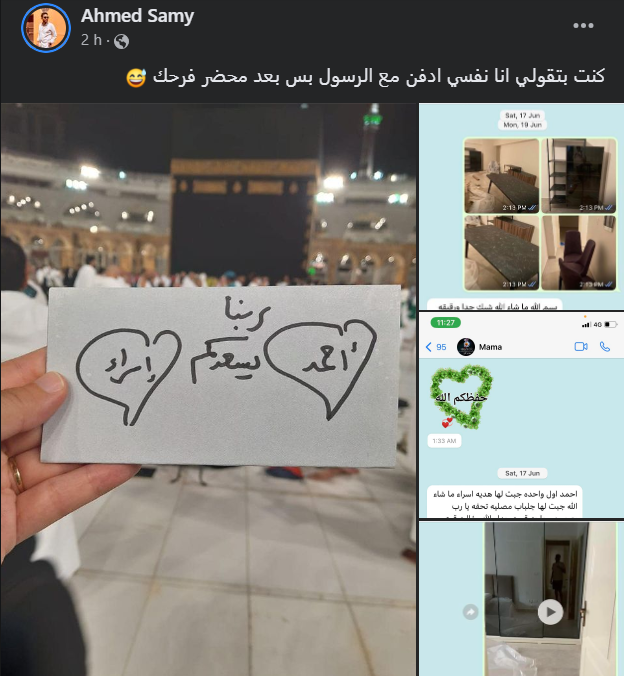The height and width of the screenshot is (676, 624).
Task: Tap the back chevron next to 95
Action: (x=428, y=347)
